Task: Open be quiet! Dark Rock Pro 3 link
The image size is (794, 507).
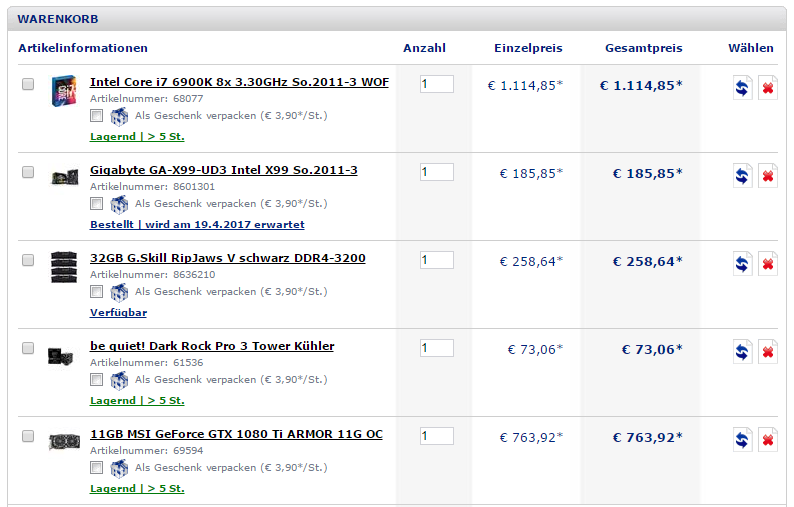Action: (x=212, y=346)
